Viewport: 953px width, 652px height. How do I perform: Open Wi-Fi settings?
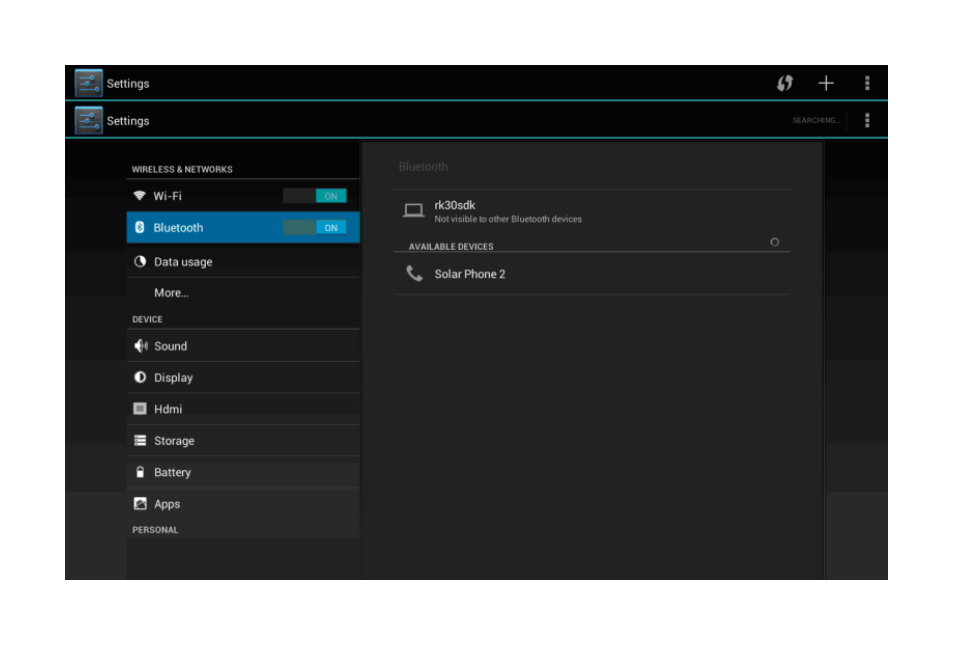243,196
